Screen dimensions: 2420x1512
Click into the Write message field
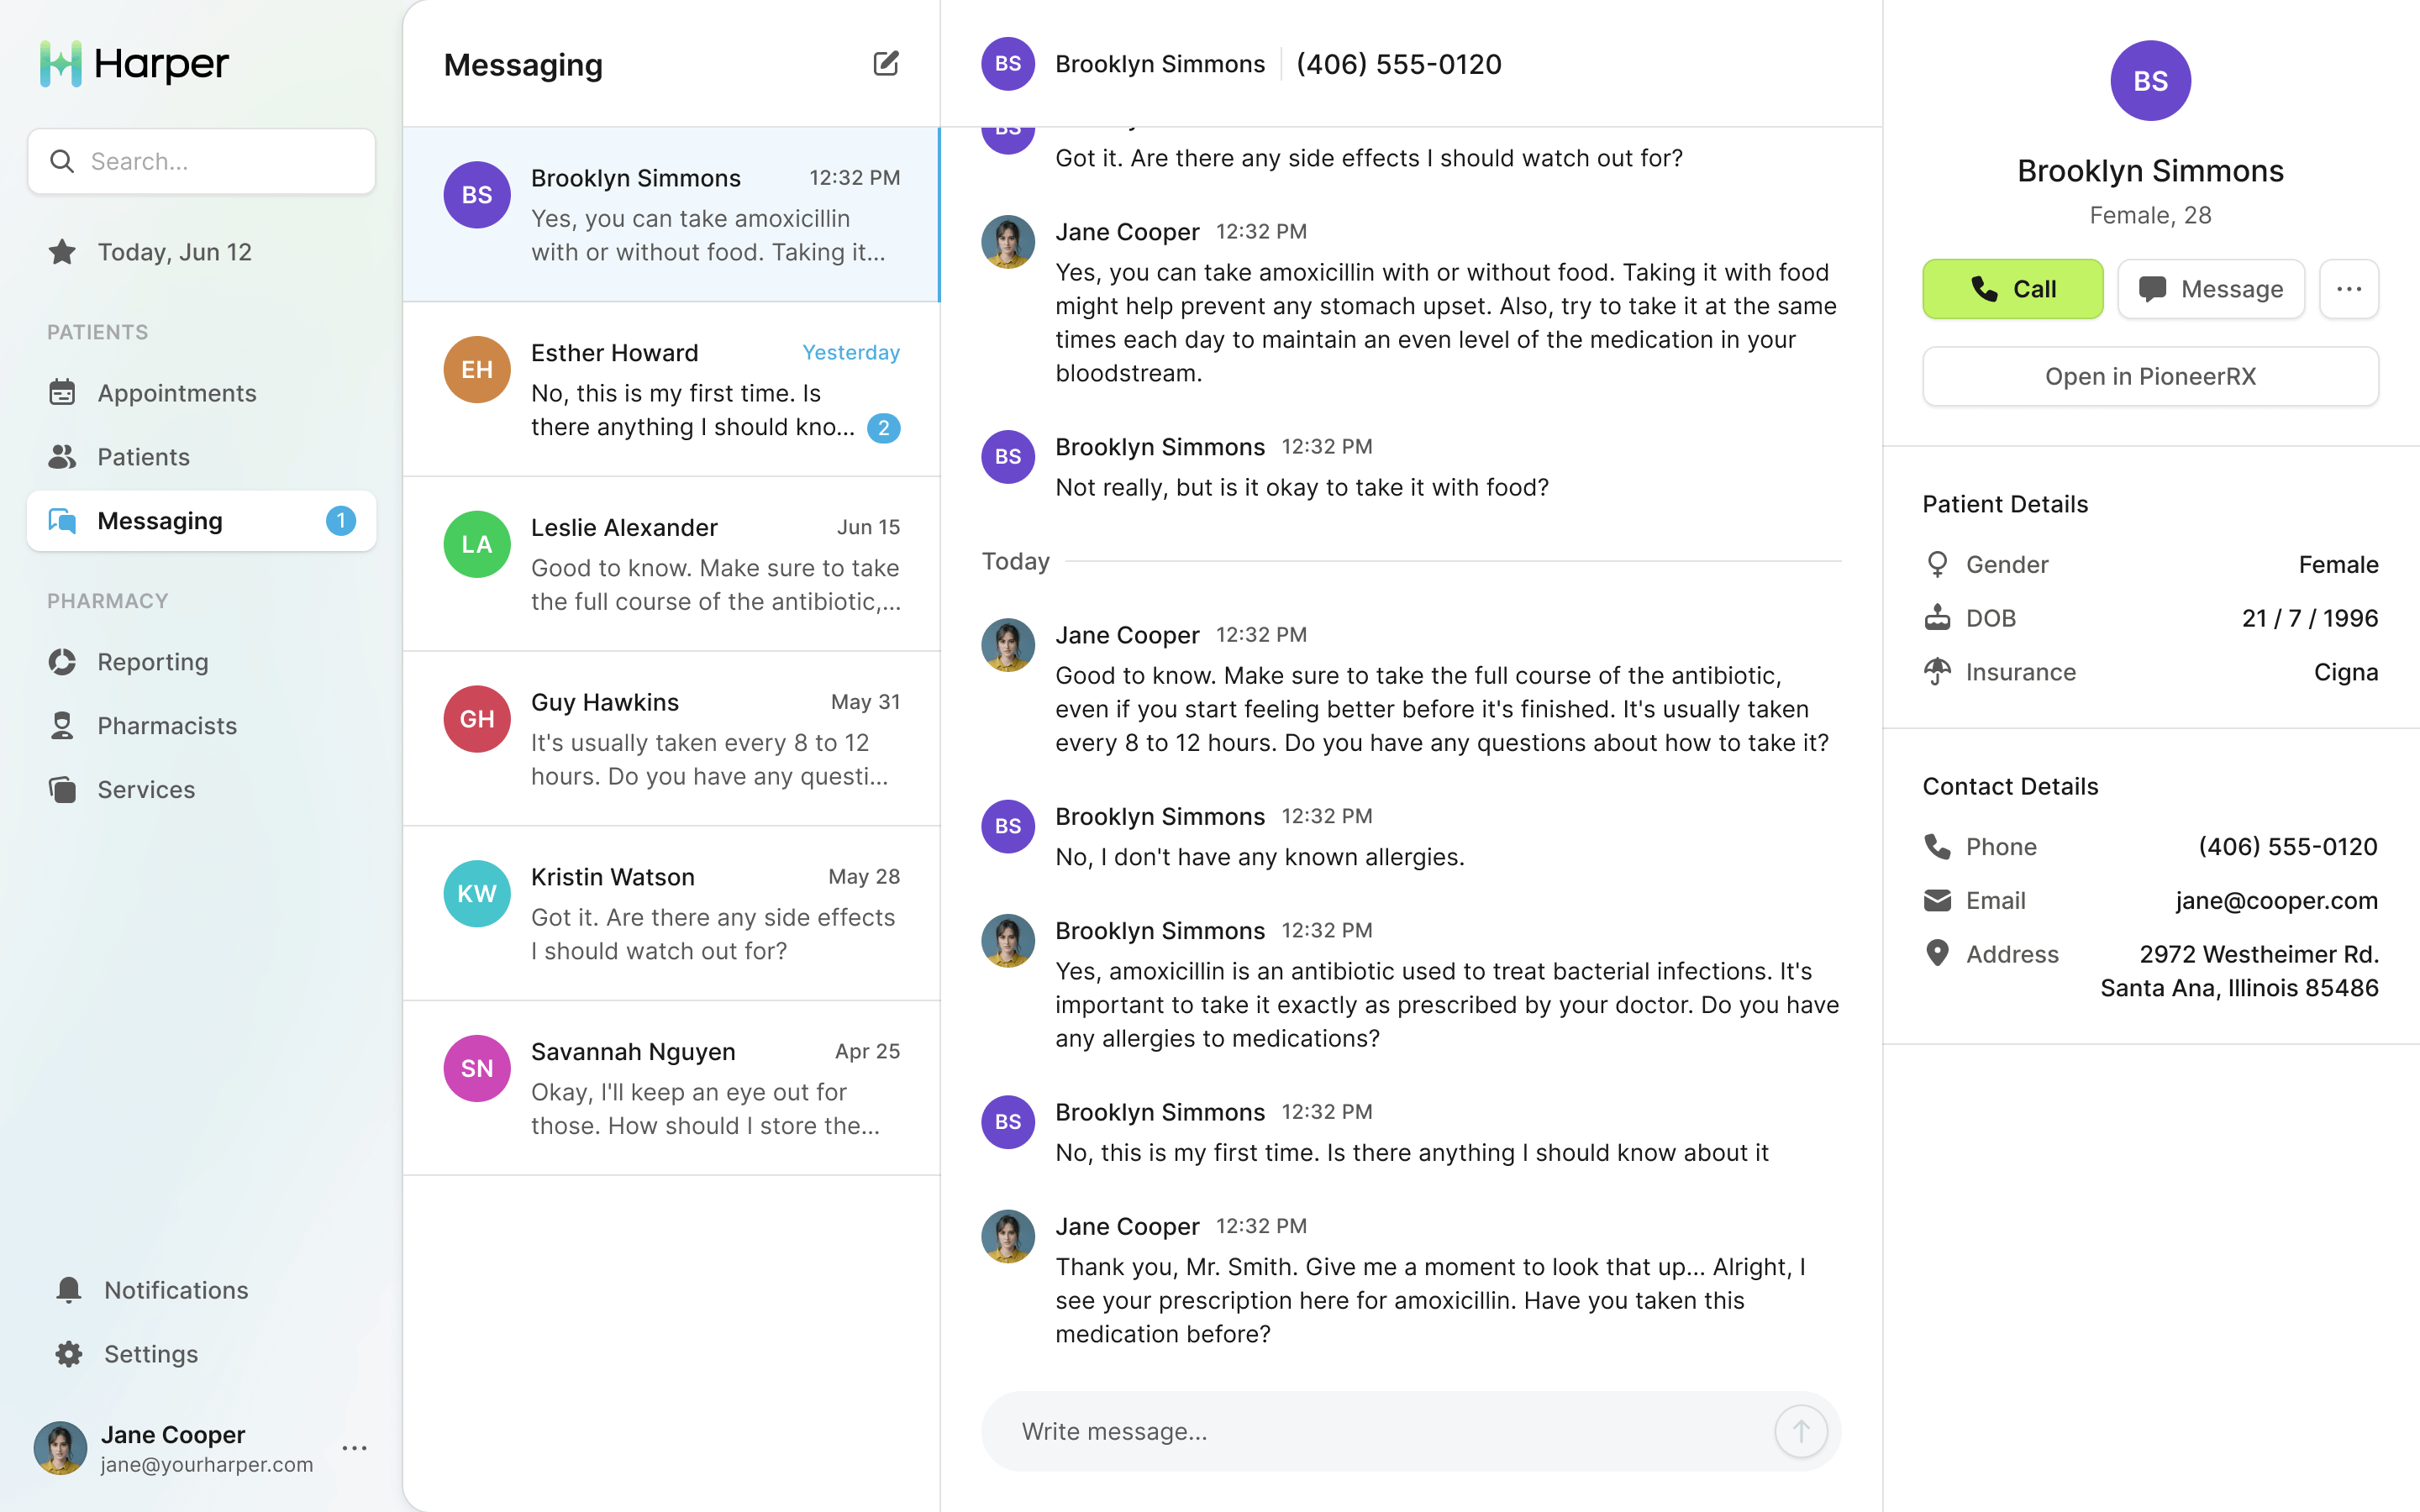pos(1380,1431)
